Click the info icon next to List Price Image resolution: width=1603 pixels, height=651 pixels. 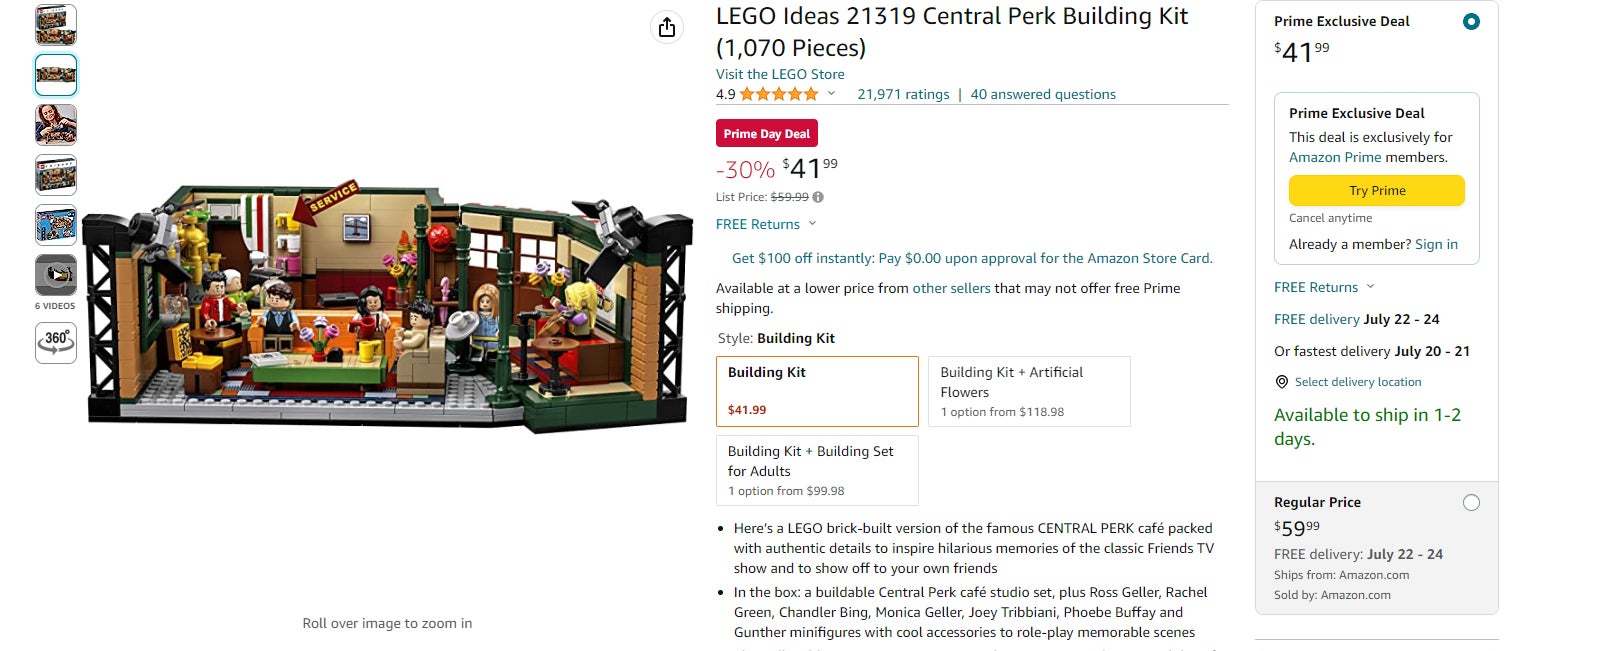click(x=817, y=197)
